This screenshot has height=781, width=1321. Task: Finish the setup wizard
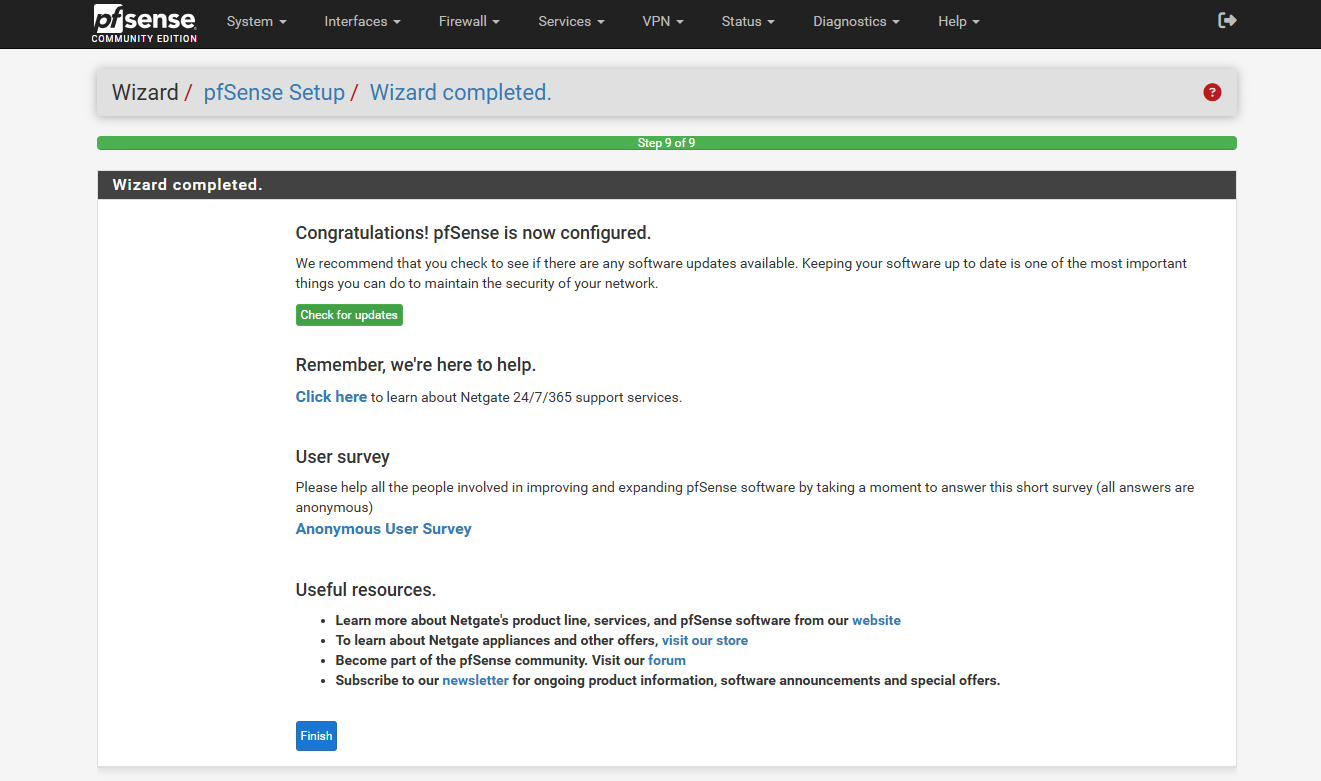click(316, 736)
